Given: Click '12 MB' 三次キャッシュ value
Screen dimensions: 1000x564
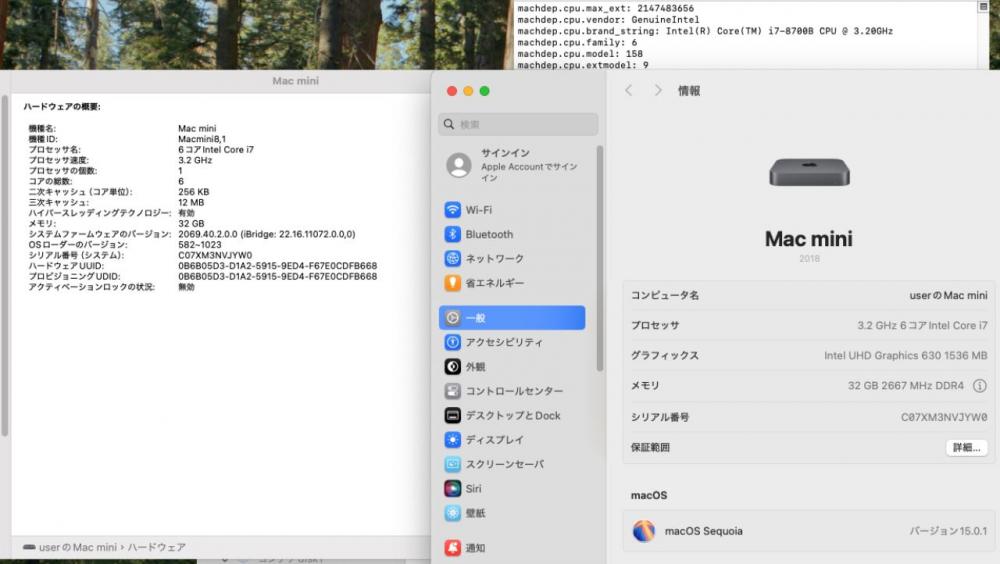Looking at the screenshot, I should click(x=191, y=202).
